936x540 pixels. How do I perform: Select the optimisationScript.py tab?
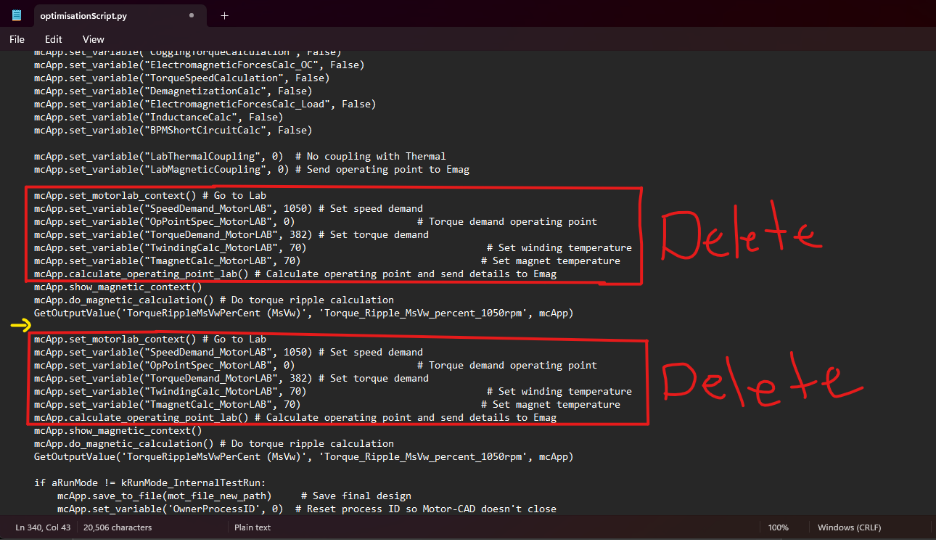click(96, 16)
